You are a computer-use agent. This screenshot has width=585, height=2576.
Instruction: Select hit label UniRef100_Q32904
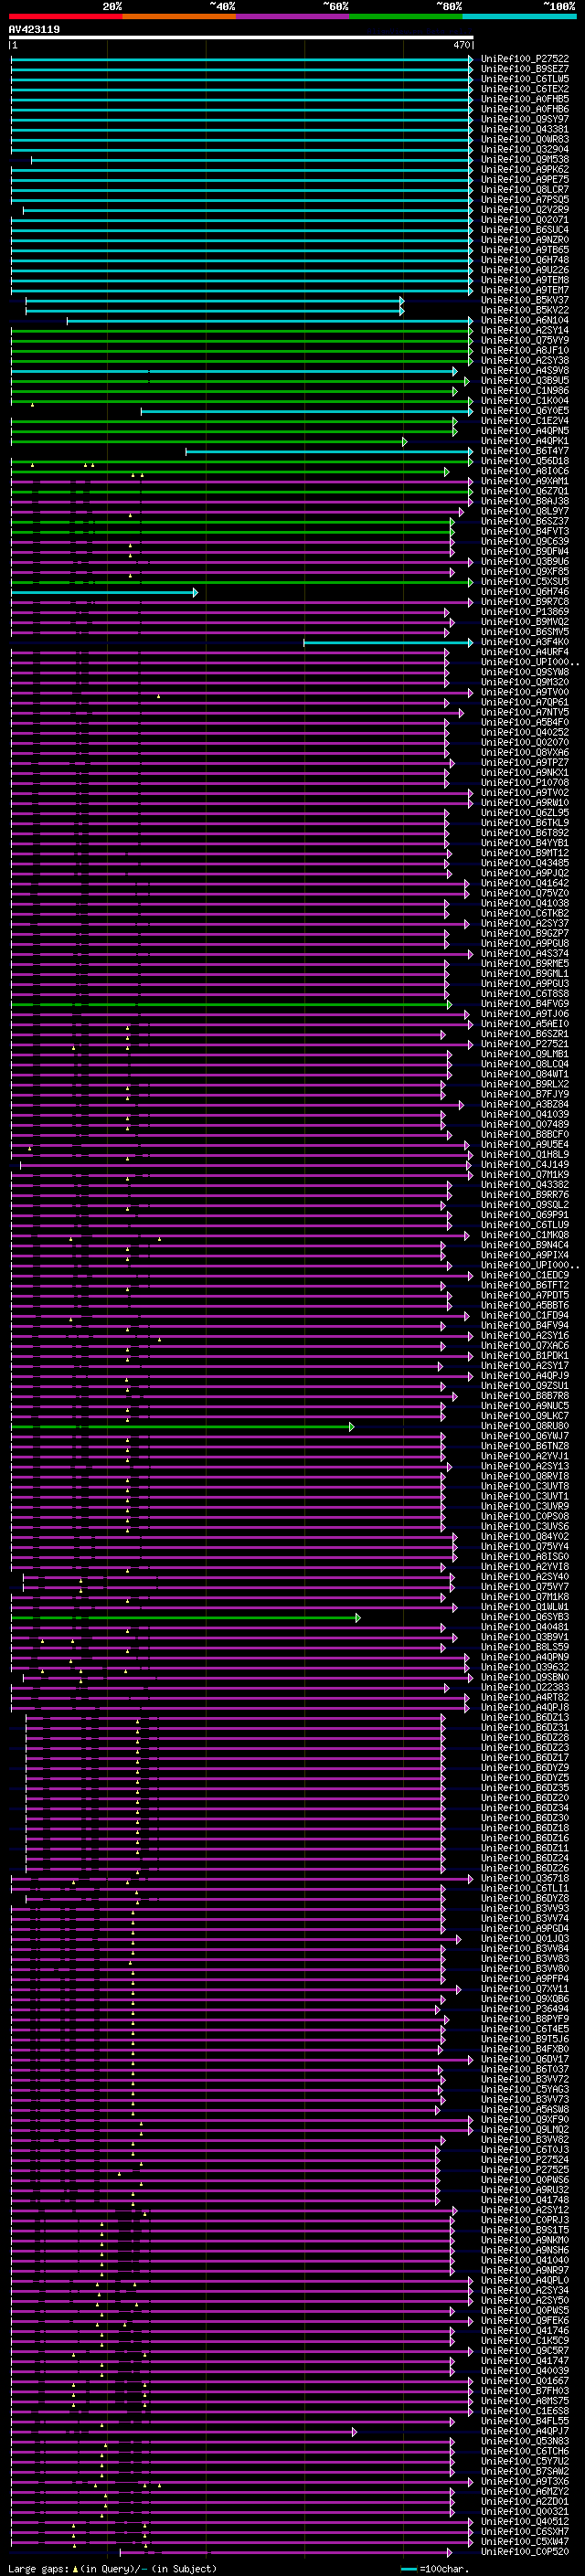[x=525, y=149]
